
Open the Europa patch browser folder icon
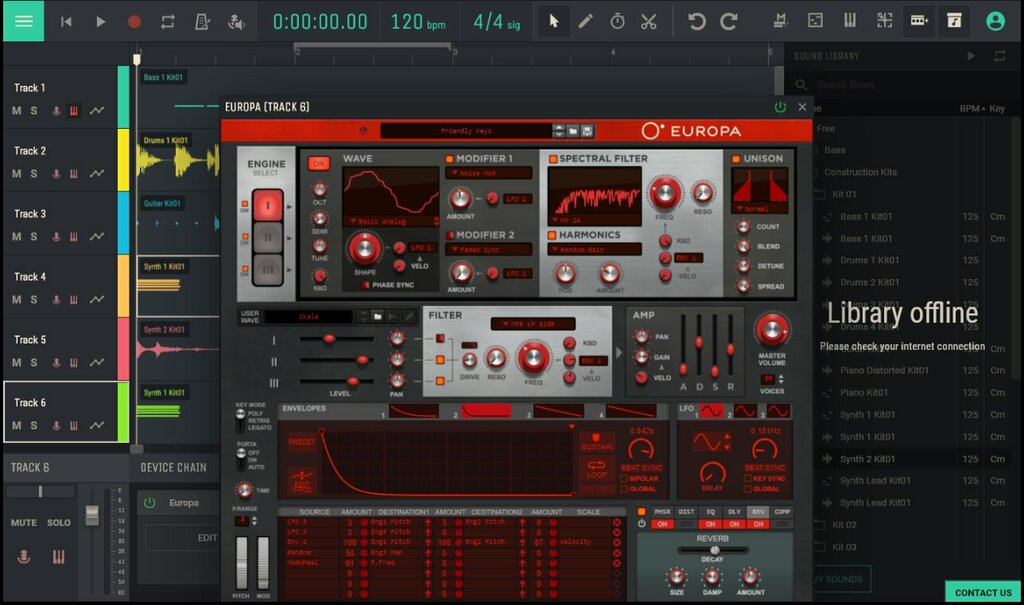573,131
